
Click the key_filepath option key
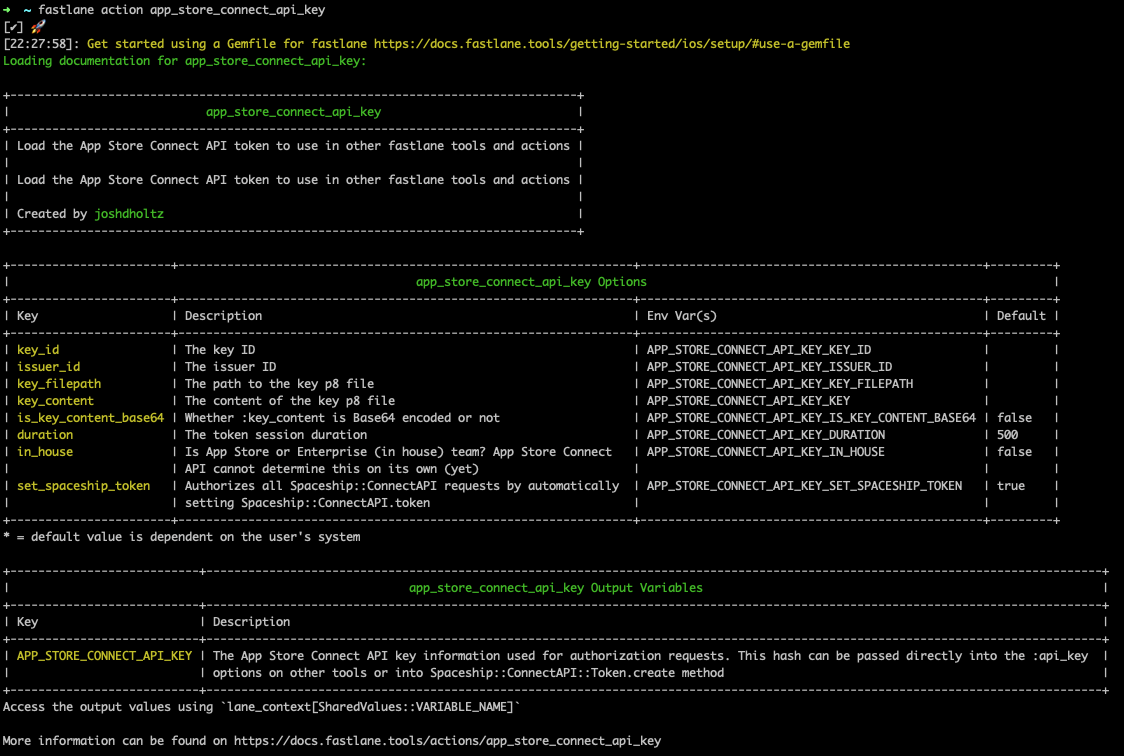[x=59, y=384]
